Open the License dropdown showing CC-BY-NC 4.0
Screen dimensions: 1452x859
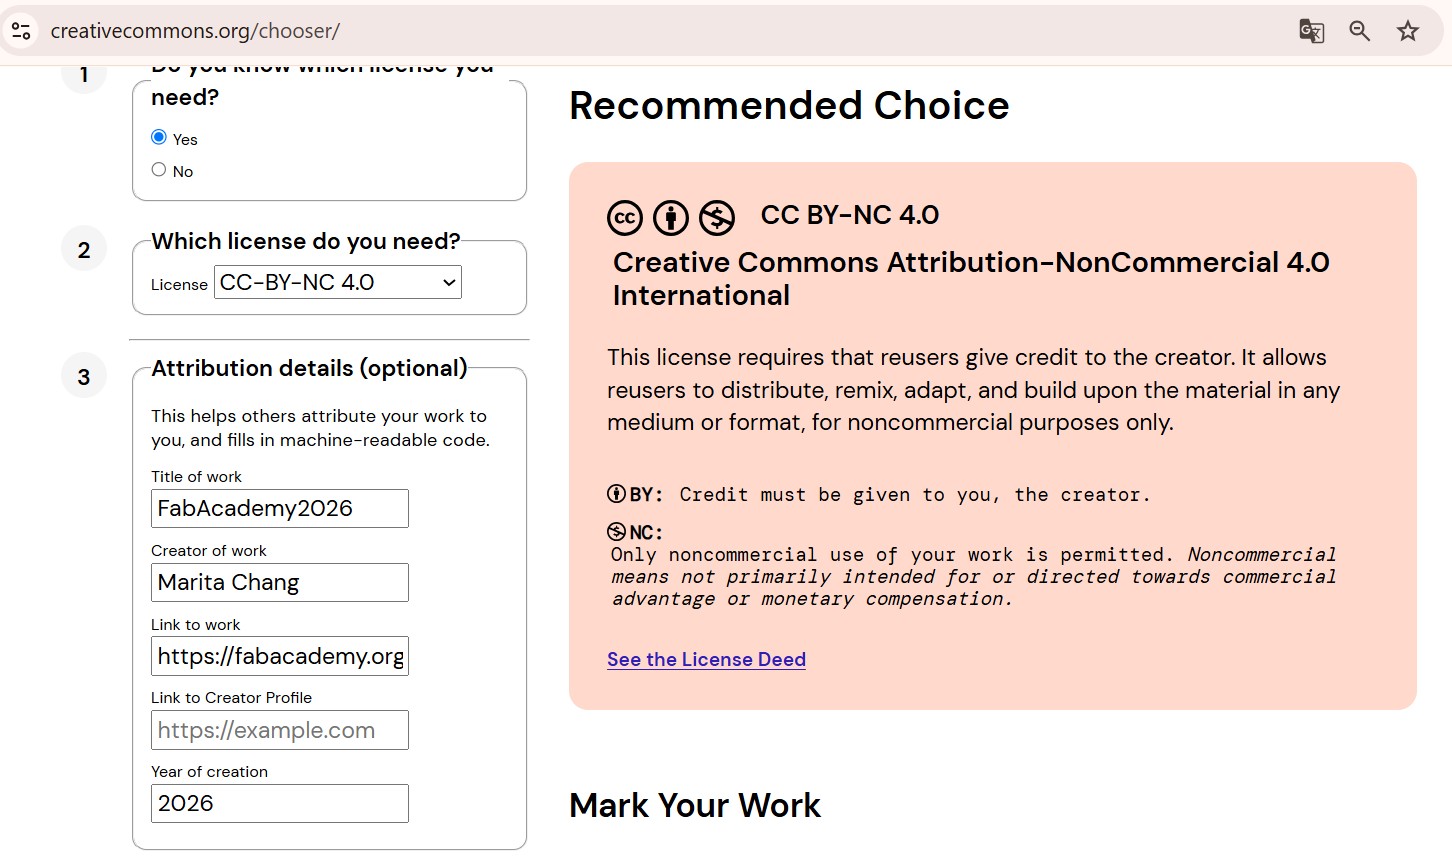point(338,282)
